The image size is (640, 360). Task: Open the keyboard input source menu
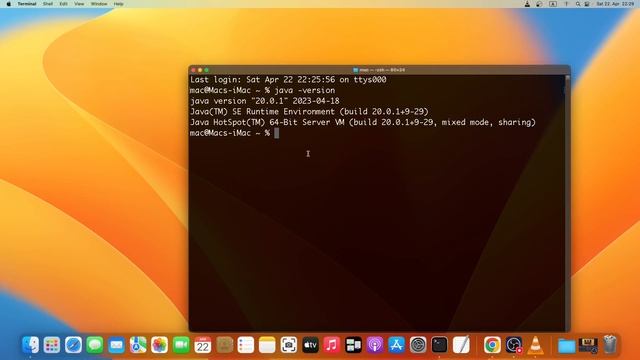553,4
